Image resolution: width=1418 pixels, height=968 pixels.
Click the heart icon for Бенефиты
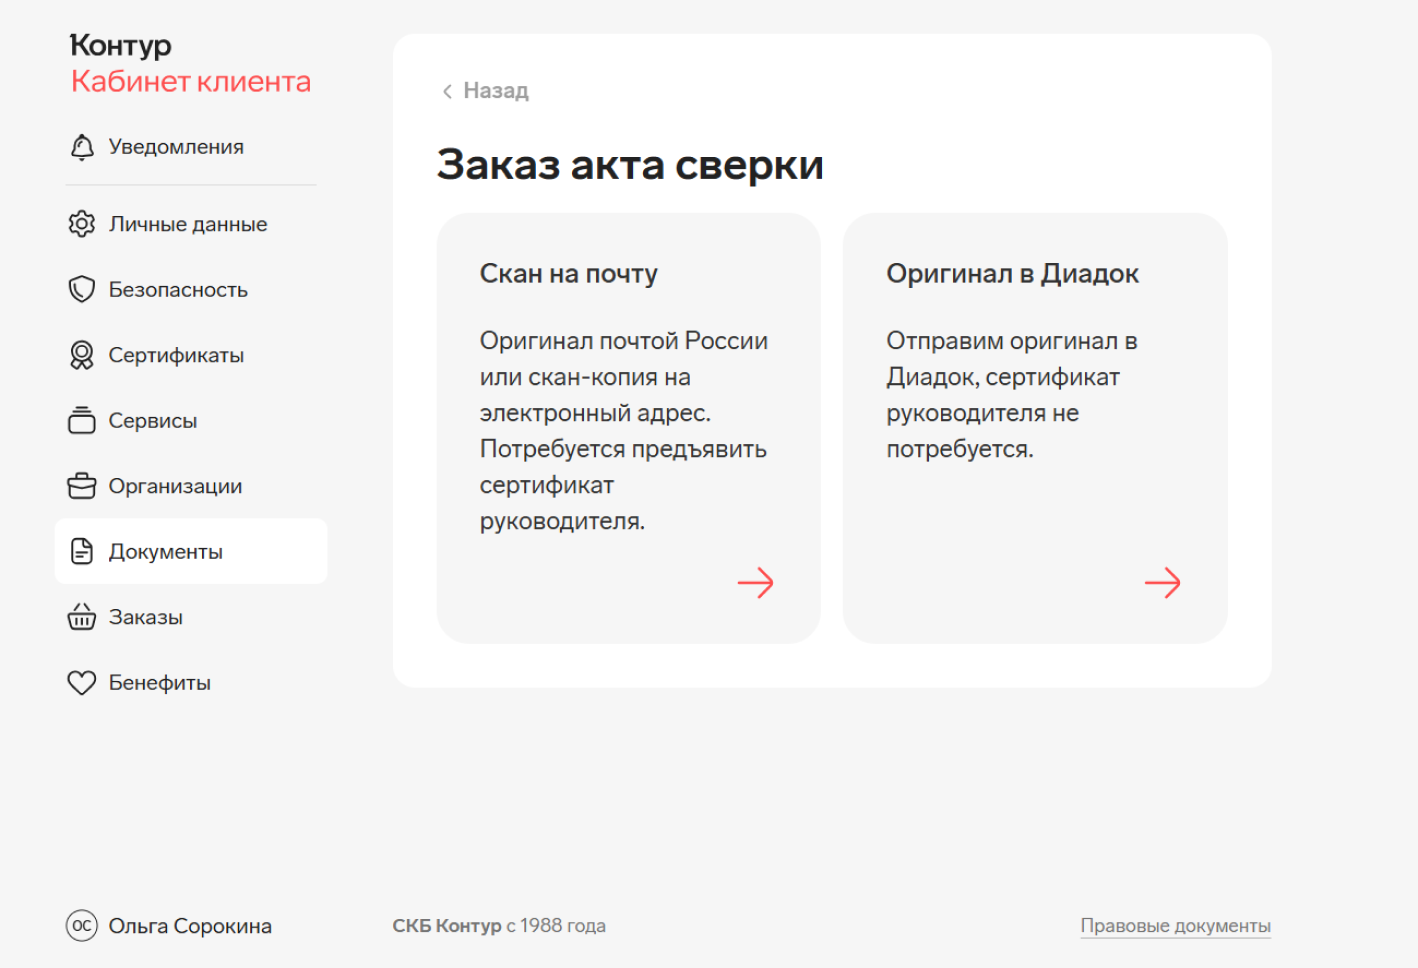point(82,683)
